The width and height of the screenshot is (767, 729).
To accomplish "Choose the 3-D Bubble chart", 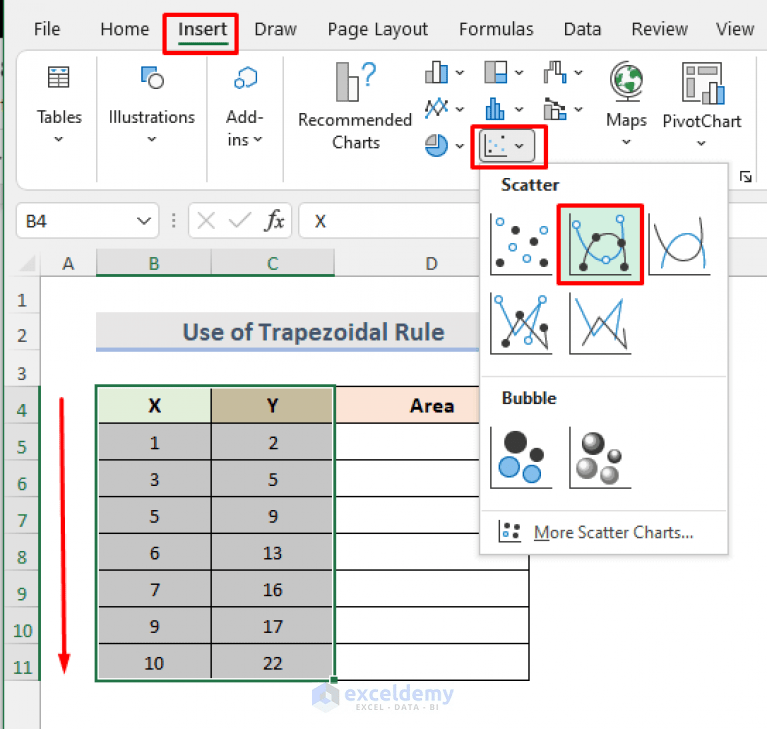I will coord(600,457).
